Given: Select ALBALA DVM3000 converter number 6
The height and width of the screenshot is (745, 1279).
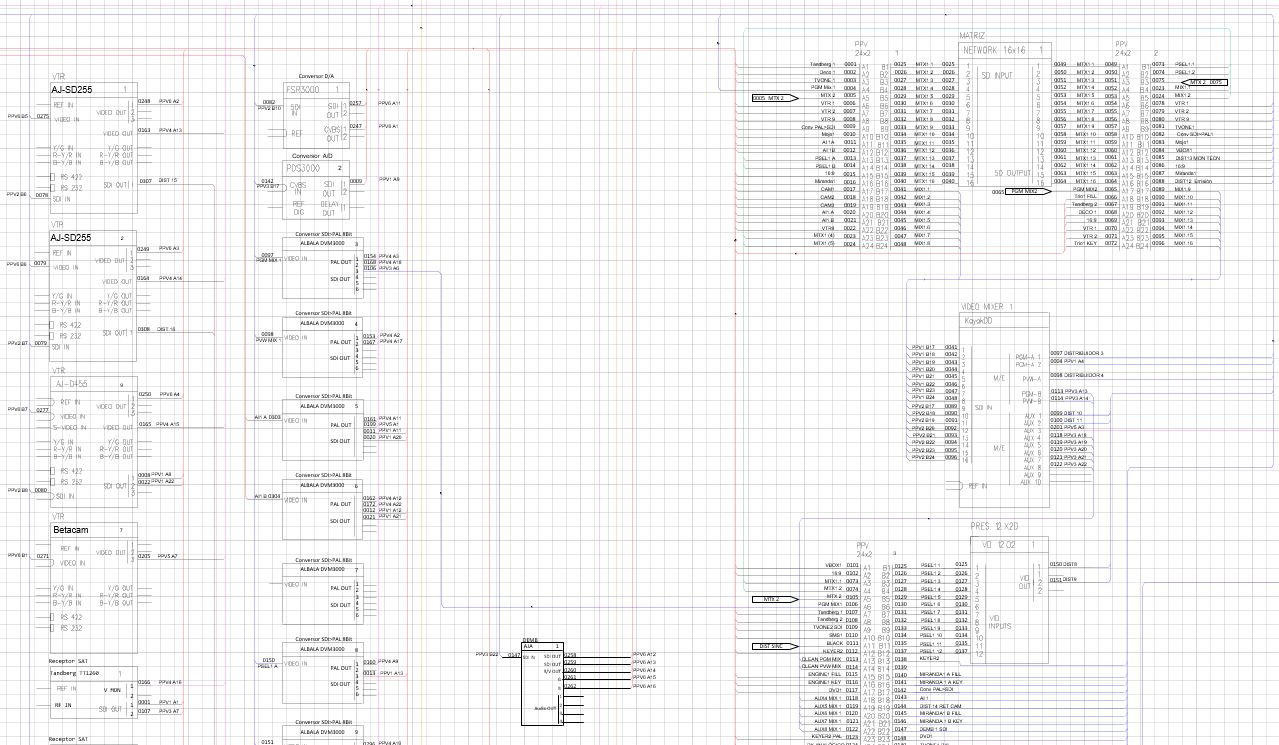Looking at the screenshot, I should [x=322, y=486].
